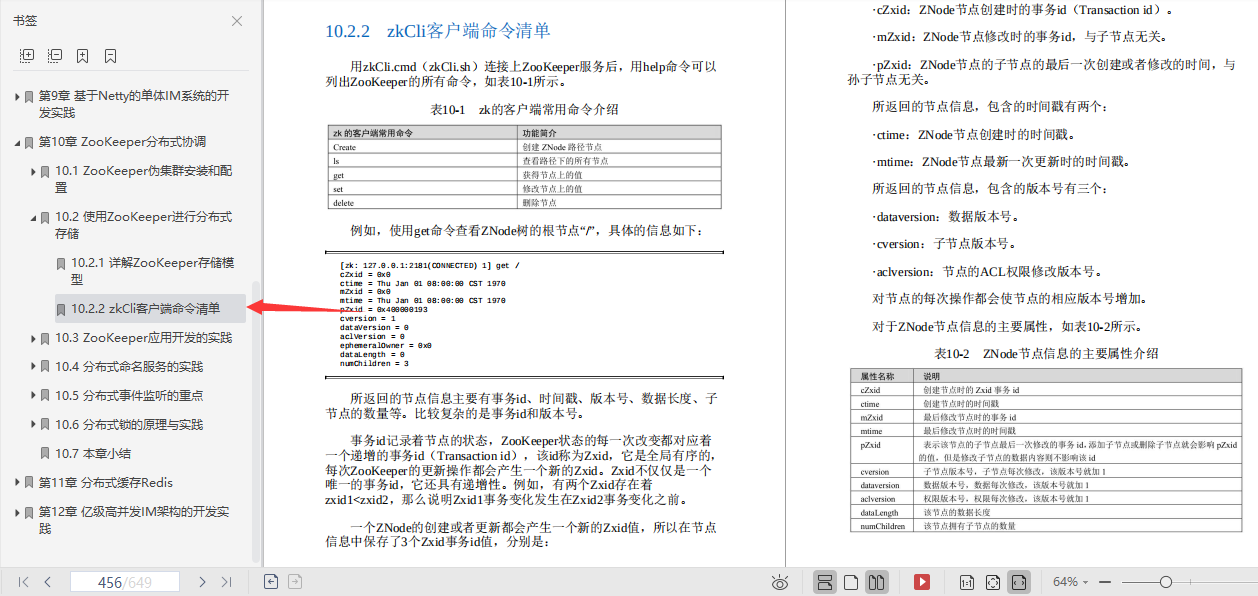1258x596 pixels.
Task: Open bookmark text 10.4 分布式命名服务的实践
Action: [x=129, y=367]
